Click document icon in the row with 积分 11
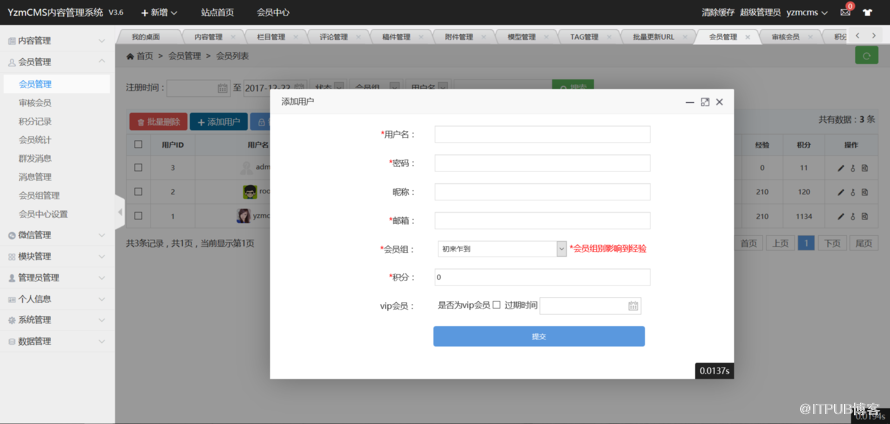Image resolution: width=890 pixels, height=424 pixels. pos(864,168)
